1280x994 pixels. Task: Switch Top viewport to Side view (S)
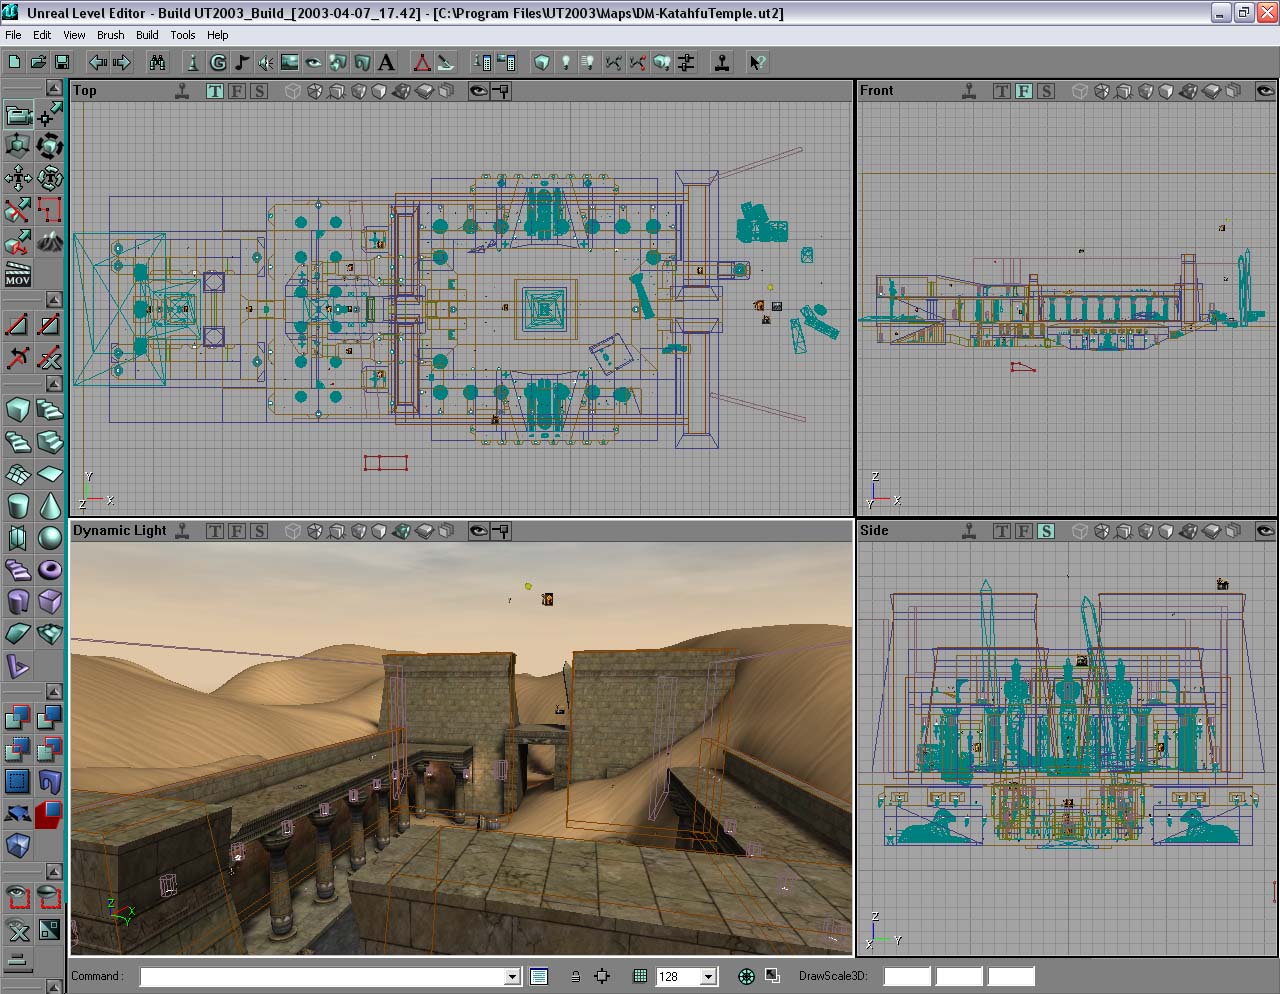tap(259, 91)
